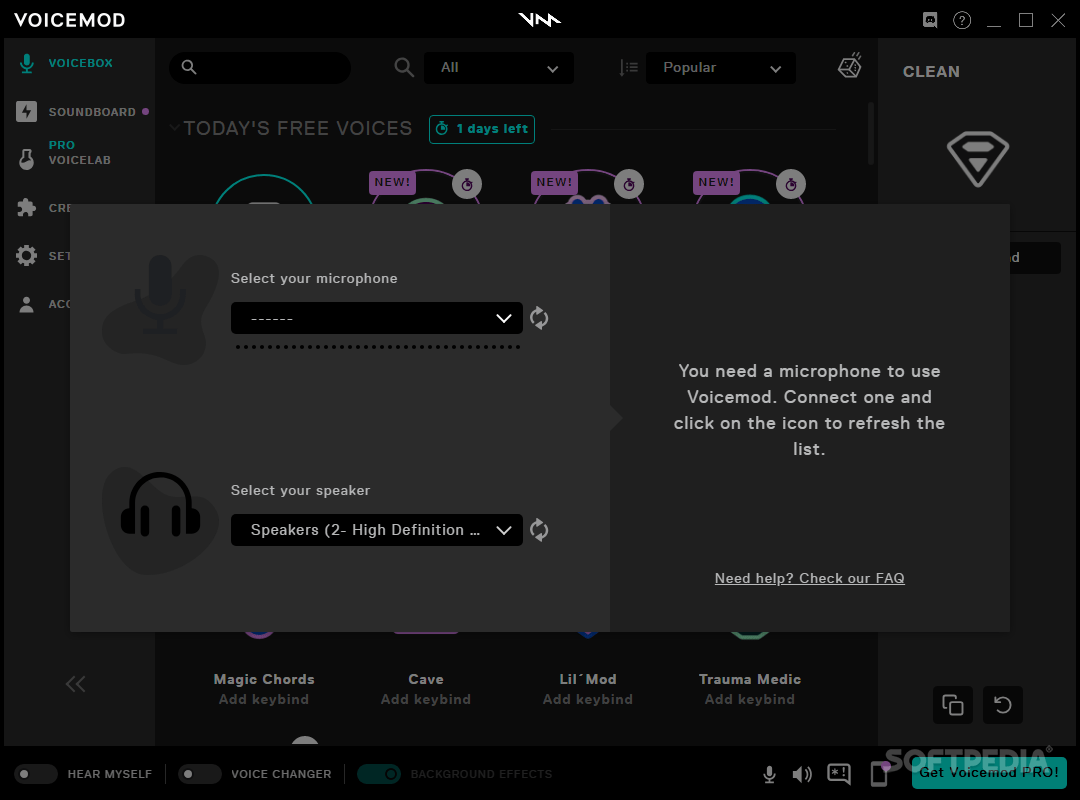This screenshot has width=1080, height=800.
Task: Open the Soundboard section
Action: coord(92,112)
